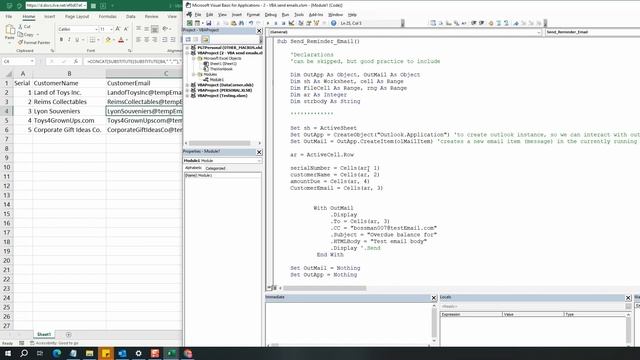Open VBA Help via blue question icon
The height and width of the screenshot is (360, 640).
tap(333, 23)
